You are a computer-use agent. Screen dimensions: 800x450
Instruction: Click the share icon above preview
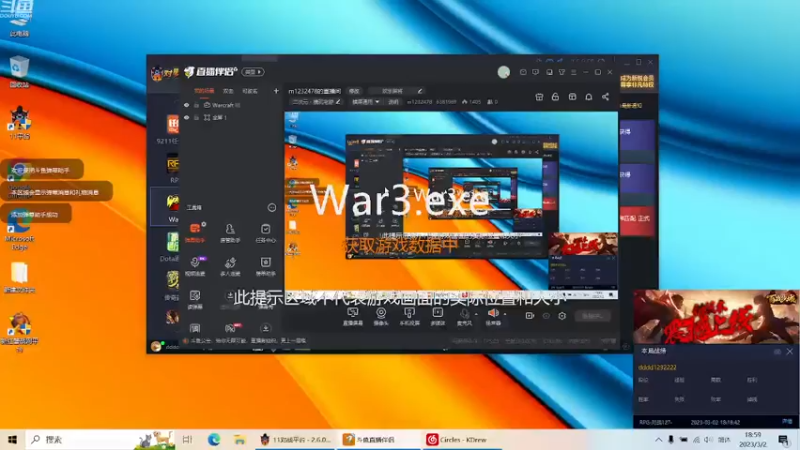click(x=605, y=96)
